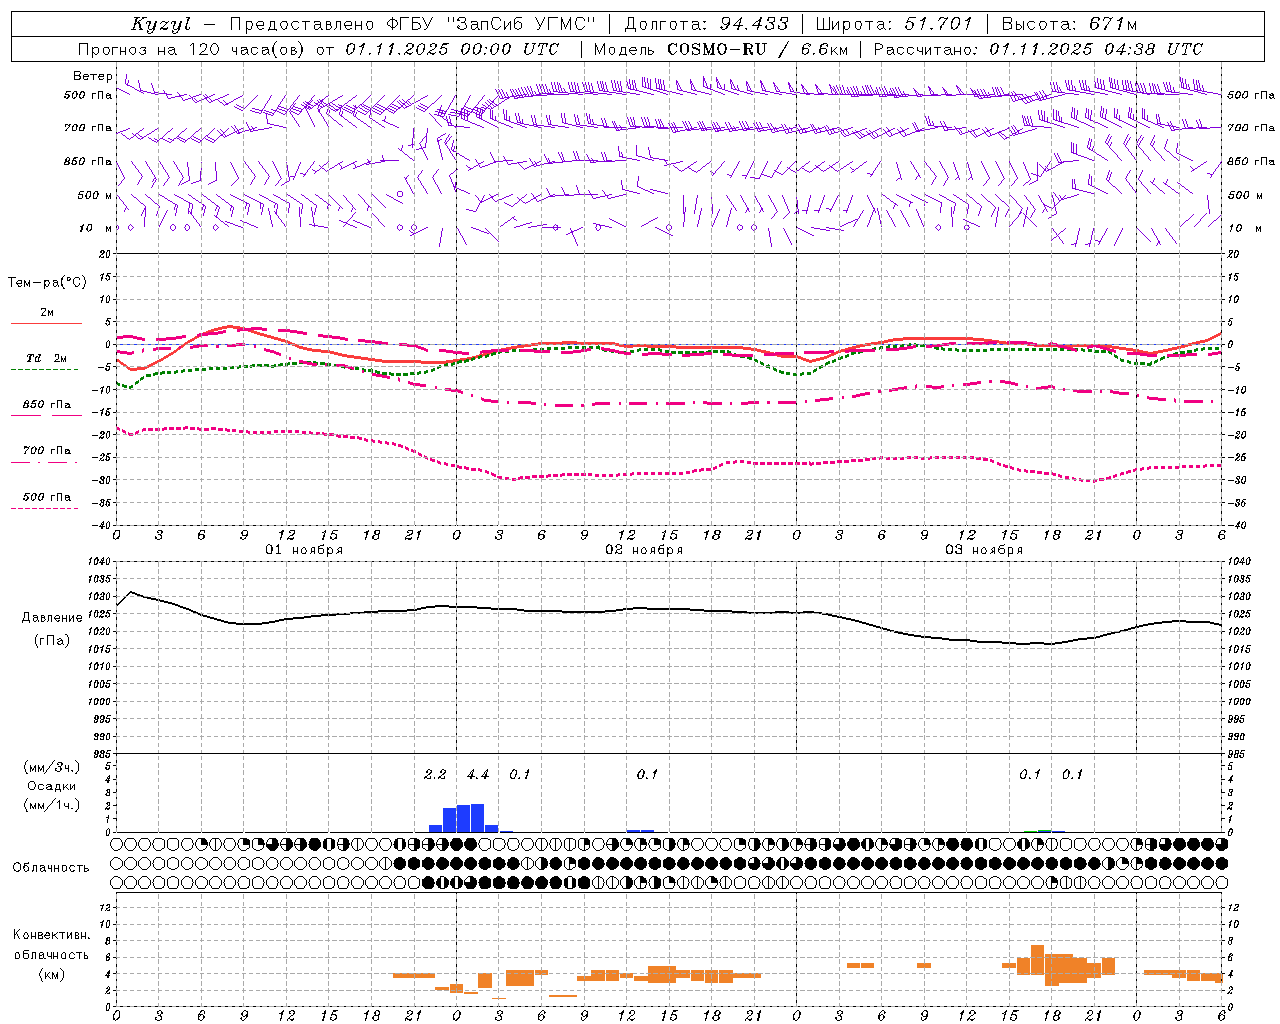Click the '(гПа)' pressure unit label

coord(51,641)
